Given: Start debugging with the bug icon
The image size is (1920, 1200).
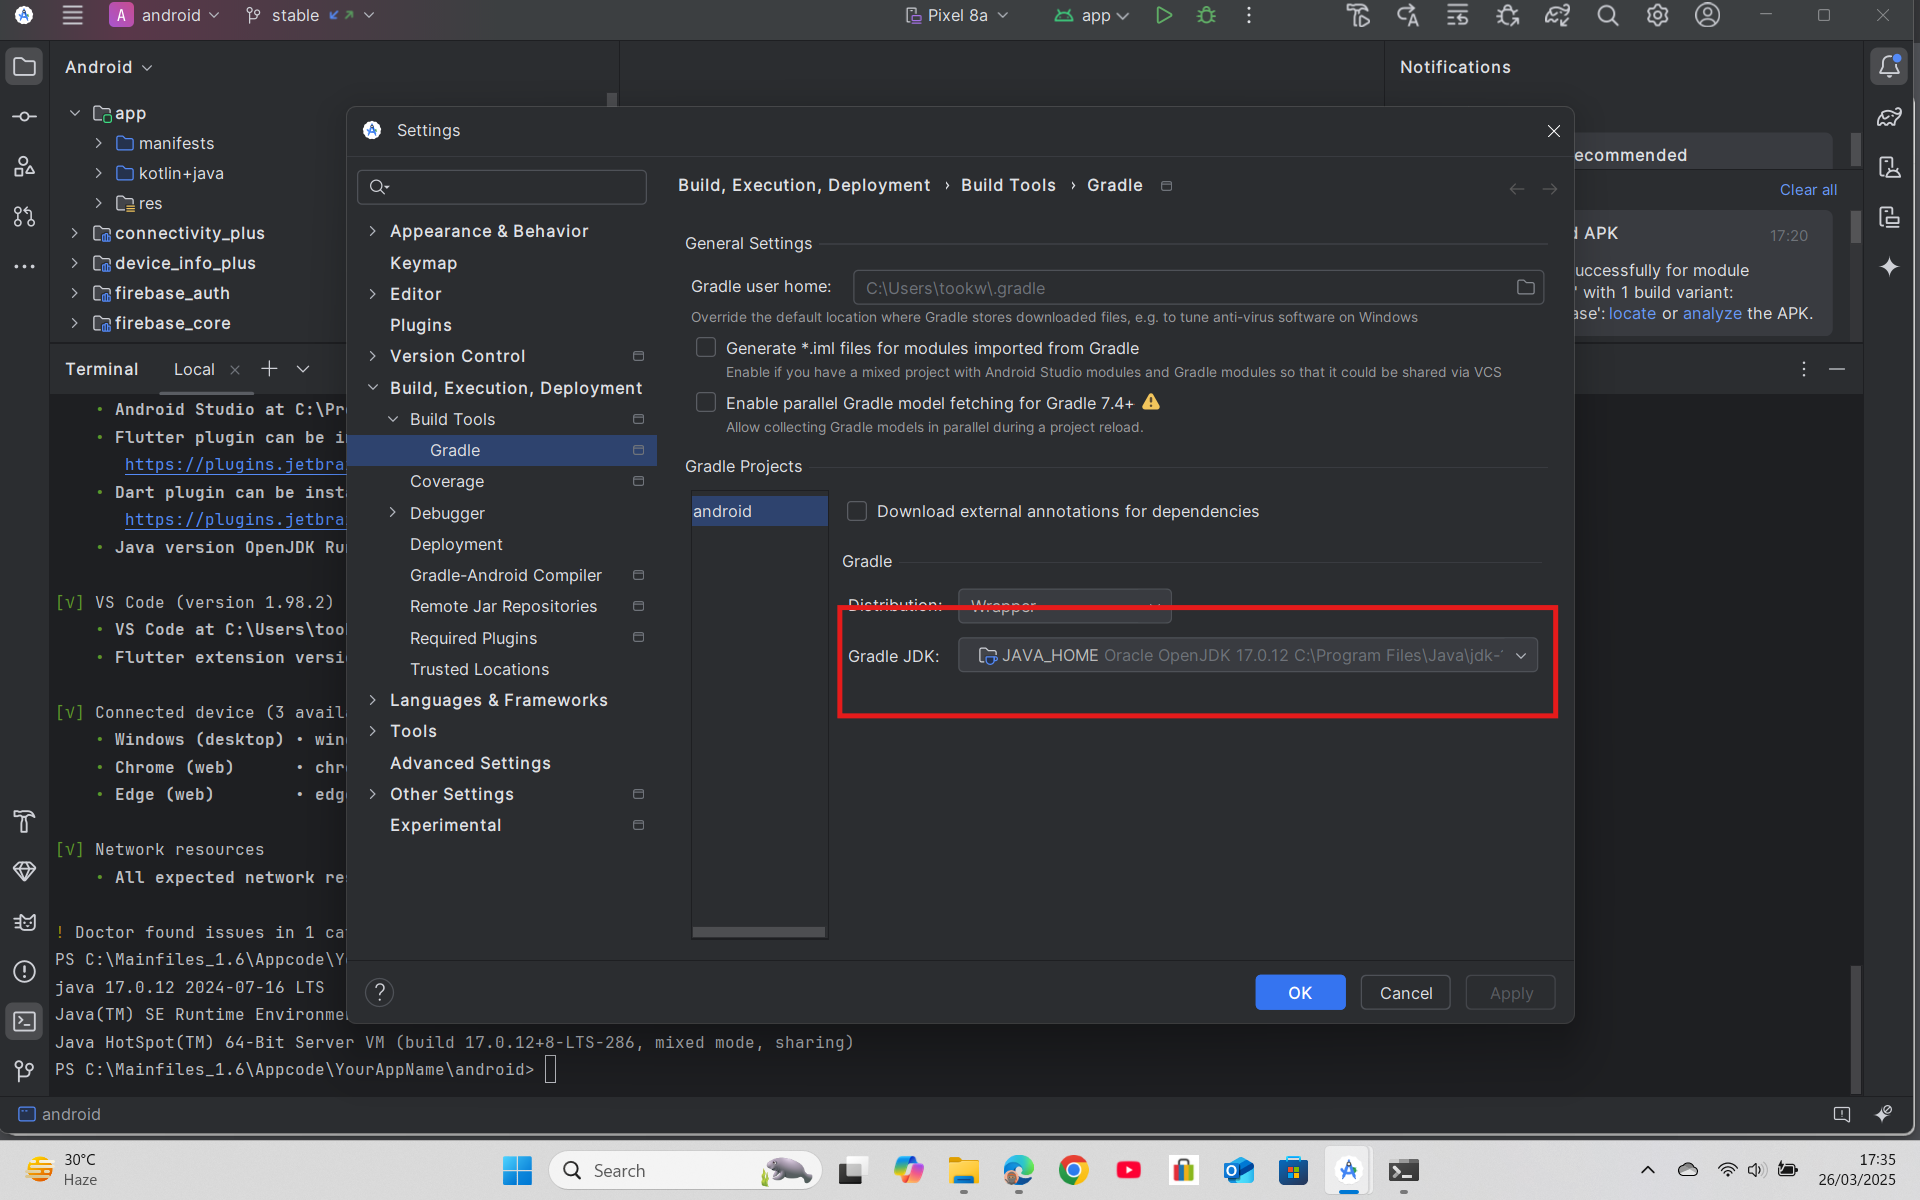Looking at the screenshot, I should tap(1207, 15).
